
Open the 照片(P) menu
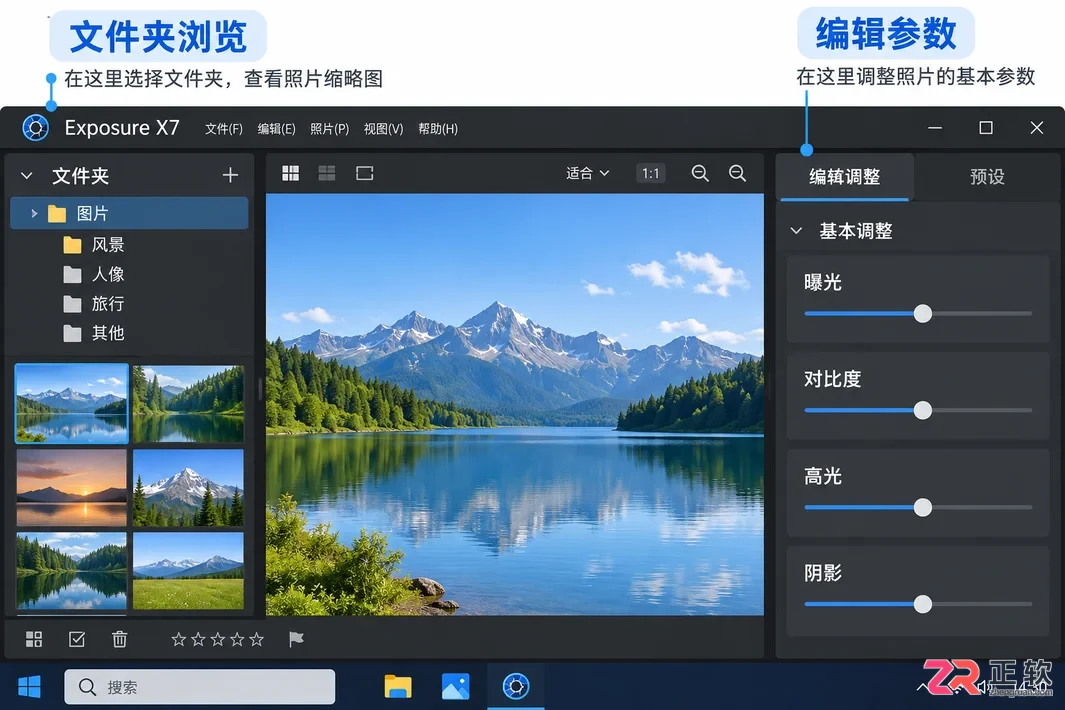pos(329,128)
